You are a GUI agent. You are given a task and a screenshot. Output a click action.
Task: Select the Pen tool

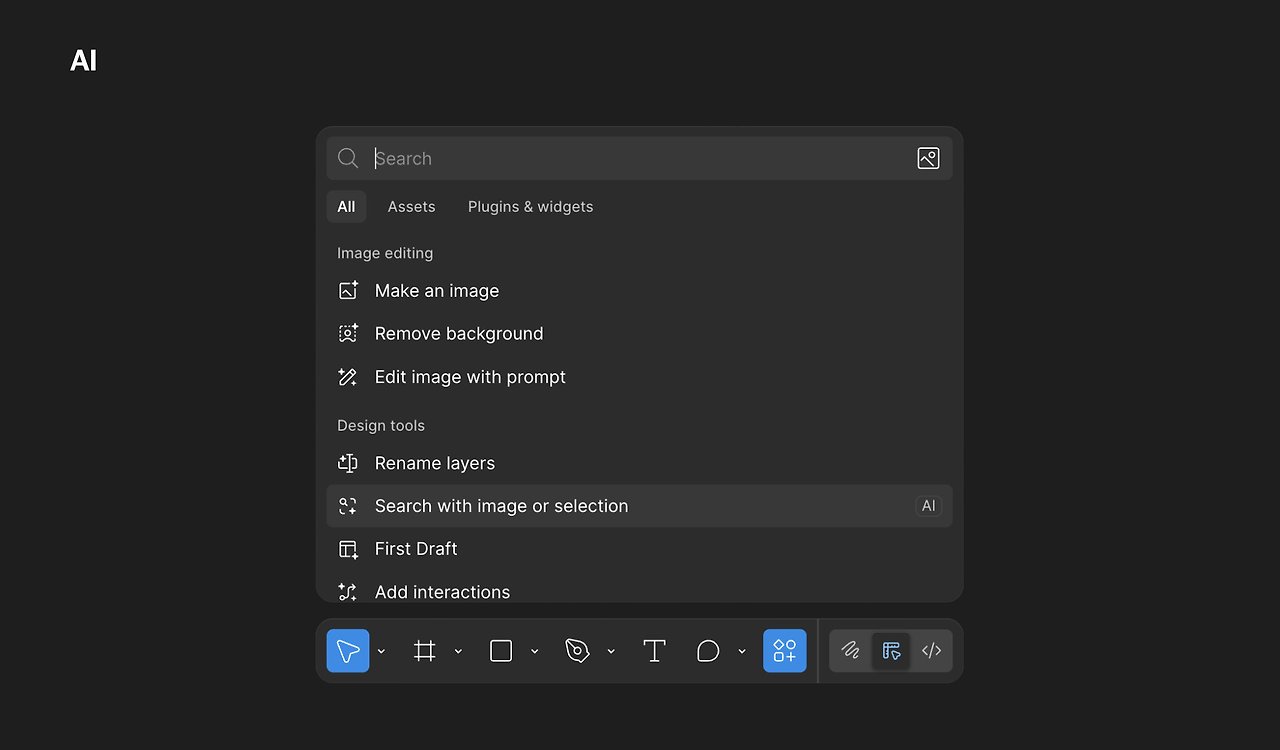tap(577, 651)
